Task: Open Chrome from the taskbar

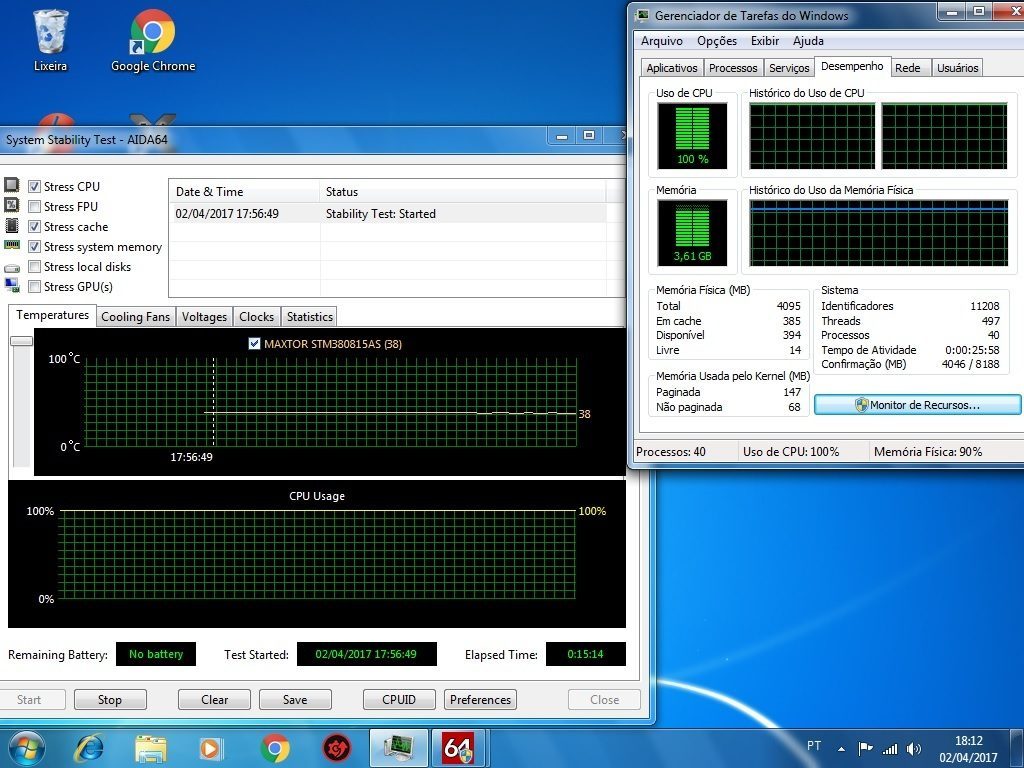Action: tap(274, 748)
